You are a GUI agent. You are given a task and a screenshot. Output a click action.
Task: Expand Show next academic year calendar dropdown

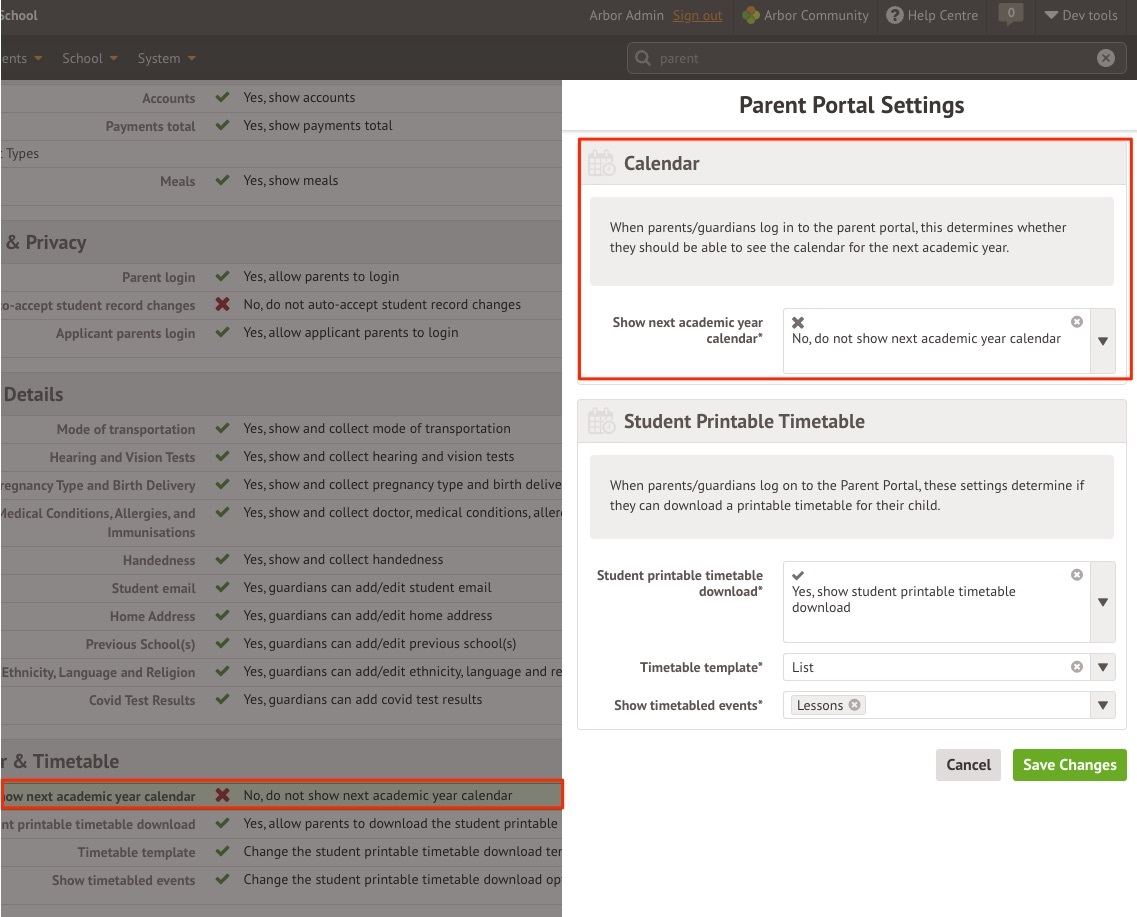pyautogui.click(x=1102, y=341)
